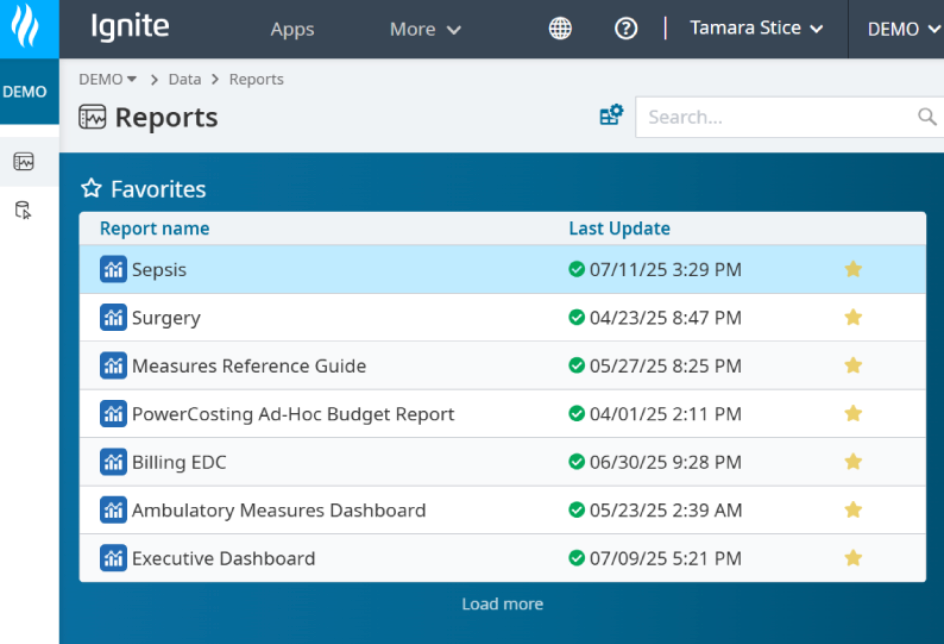Unfavorite the Sepsis report star

tap(853, 270)
